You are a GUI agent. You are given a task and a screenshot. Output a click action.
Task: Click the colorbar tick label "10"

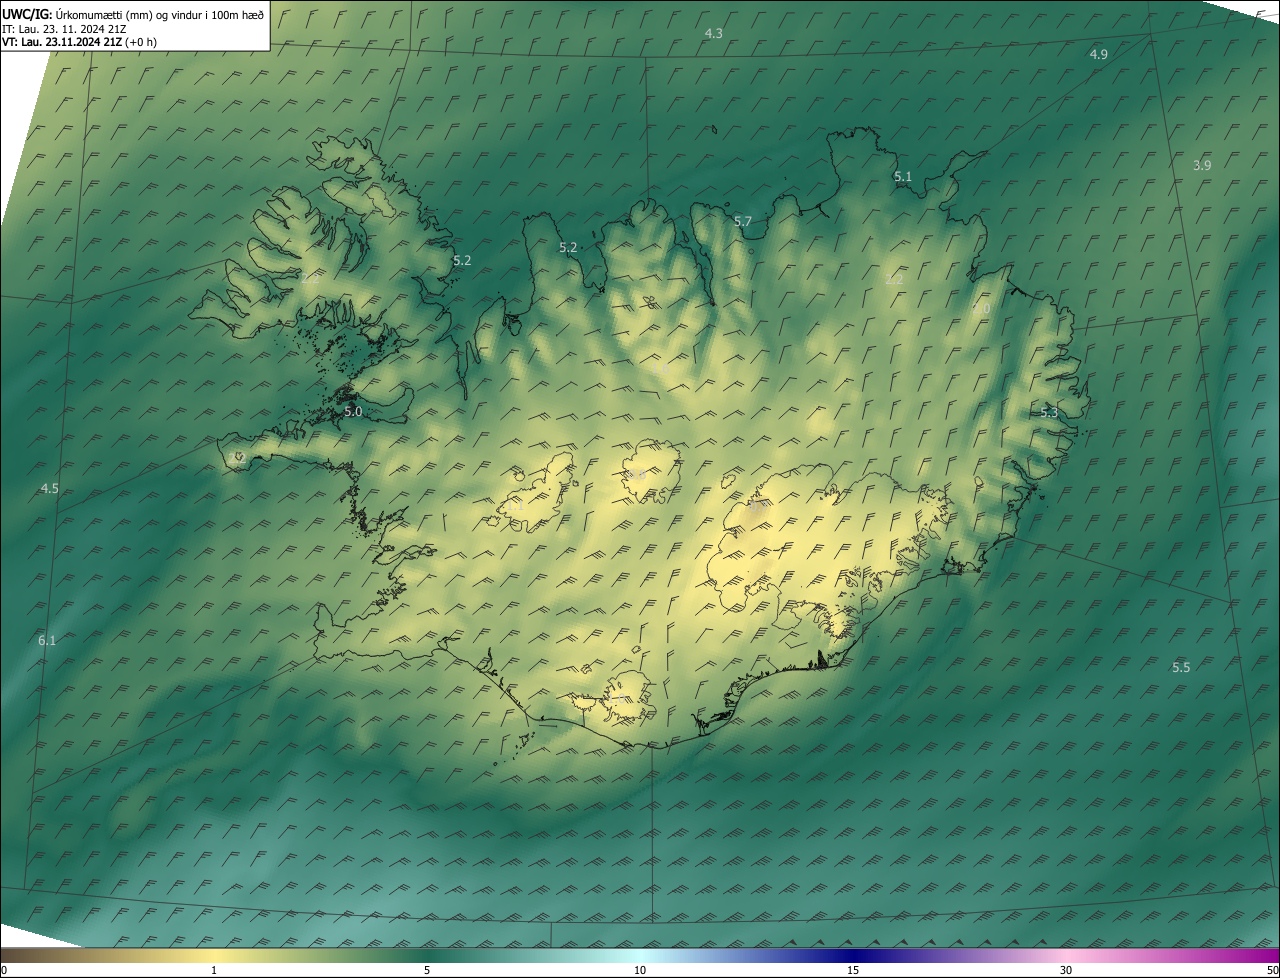tap(640, 970)
